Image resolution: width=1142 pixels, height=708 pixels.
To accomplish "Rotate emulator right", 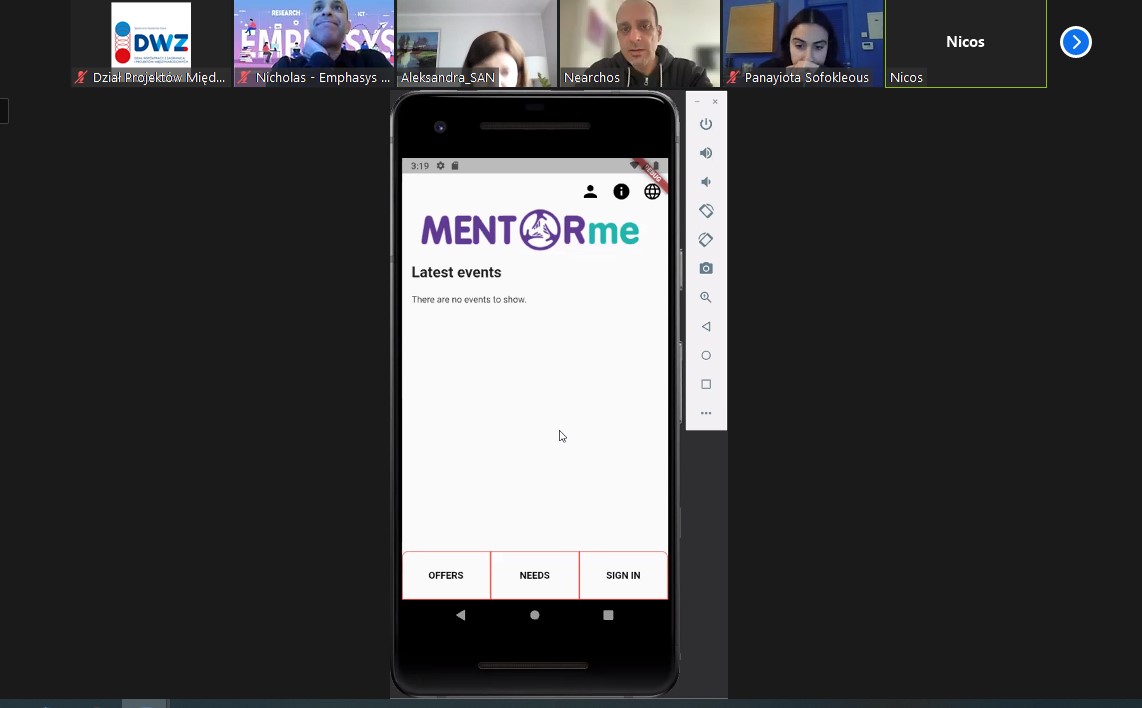I will 706,240.
